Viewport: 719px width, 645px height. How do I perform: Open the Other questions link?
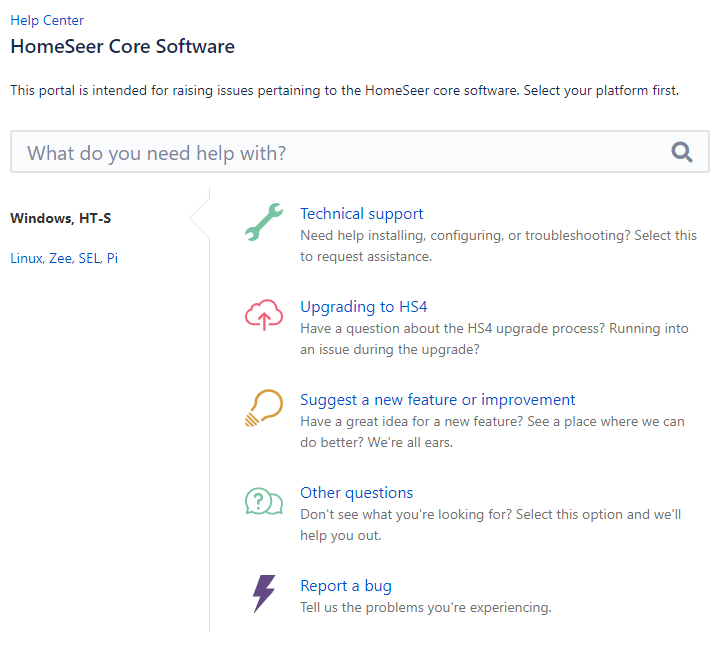pos(356,493)
